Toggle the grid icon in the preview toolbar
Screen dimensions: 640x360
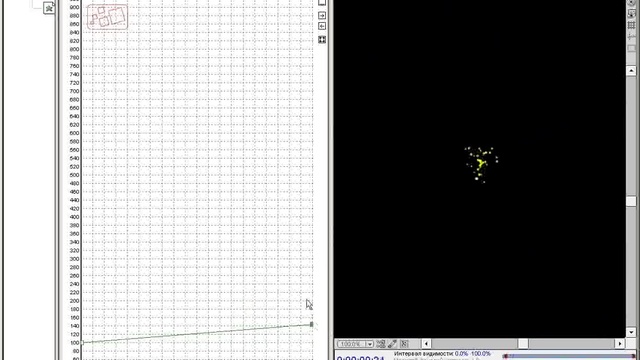pyautogui.click(x=631, y=26)
